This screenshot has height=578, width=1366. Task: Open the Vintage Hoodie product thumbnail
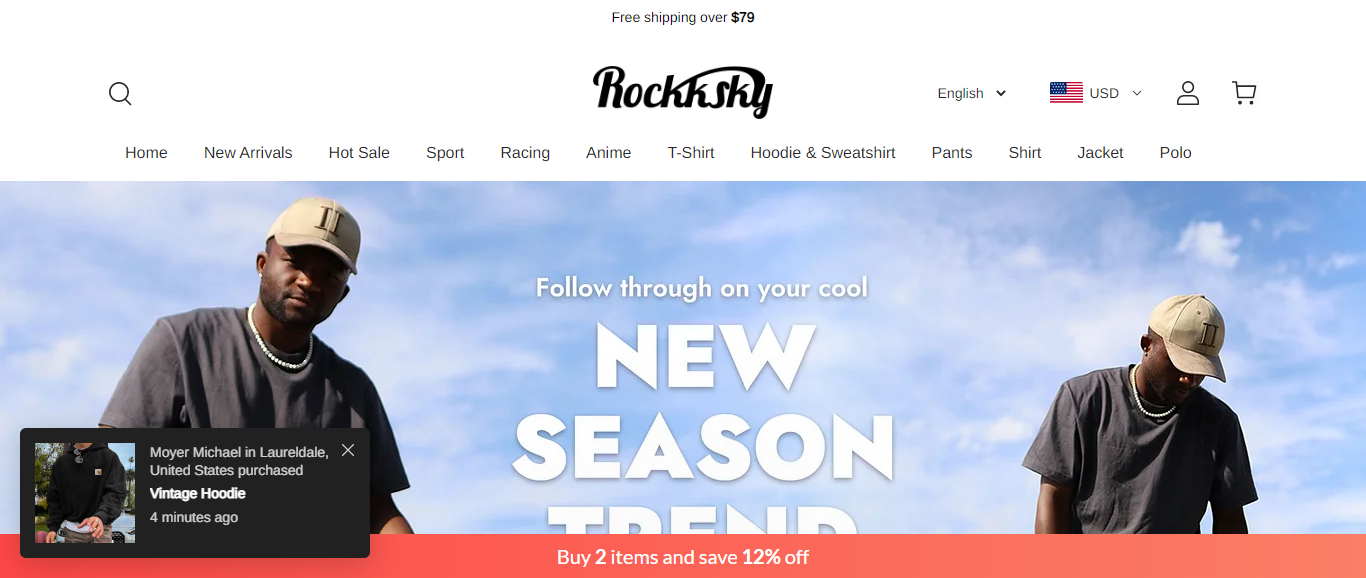coord(85,493)
